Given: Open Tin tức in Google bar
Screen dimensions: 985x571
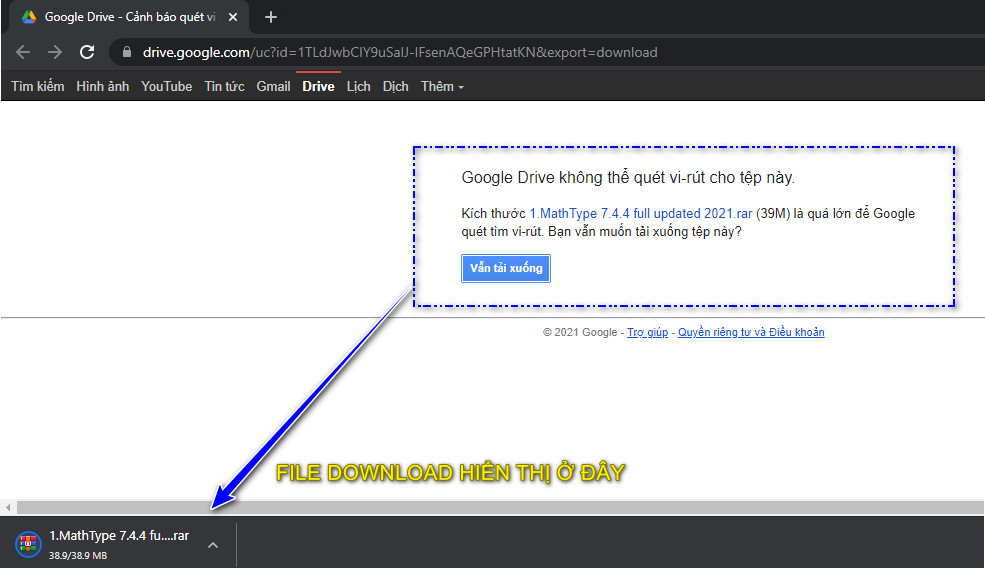Looking at the screenshot, I should (224, 87).
